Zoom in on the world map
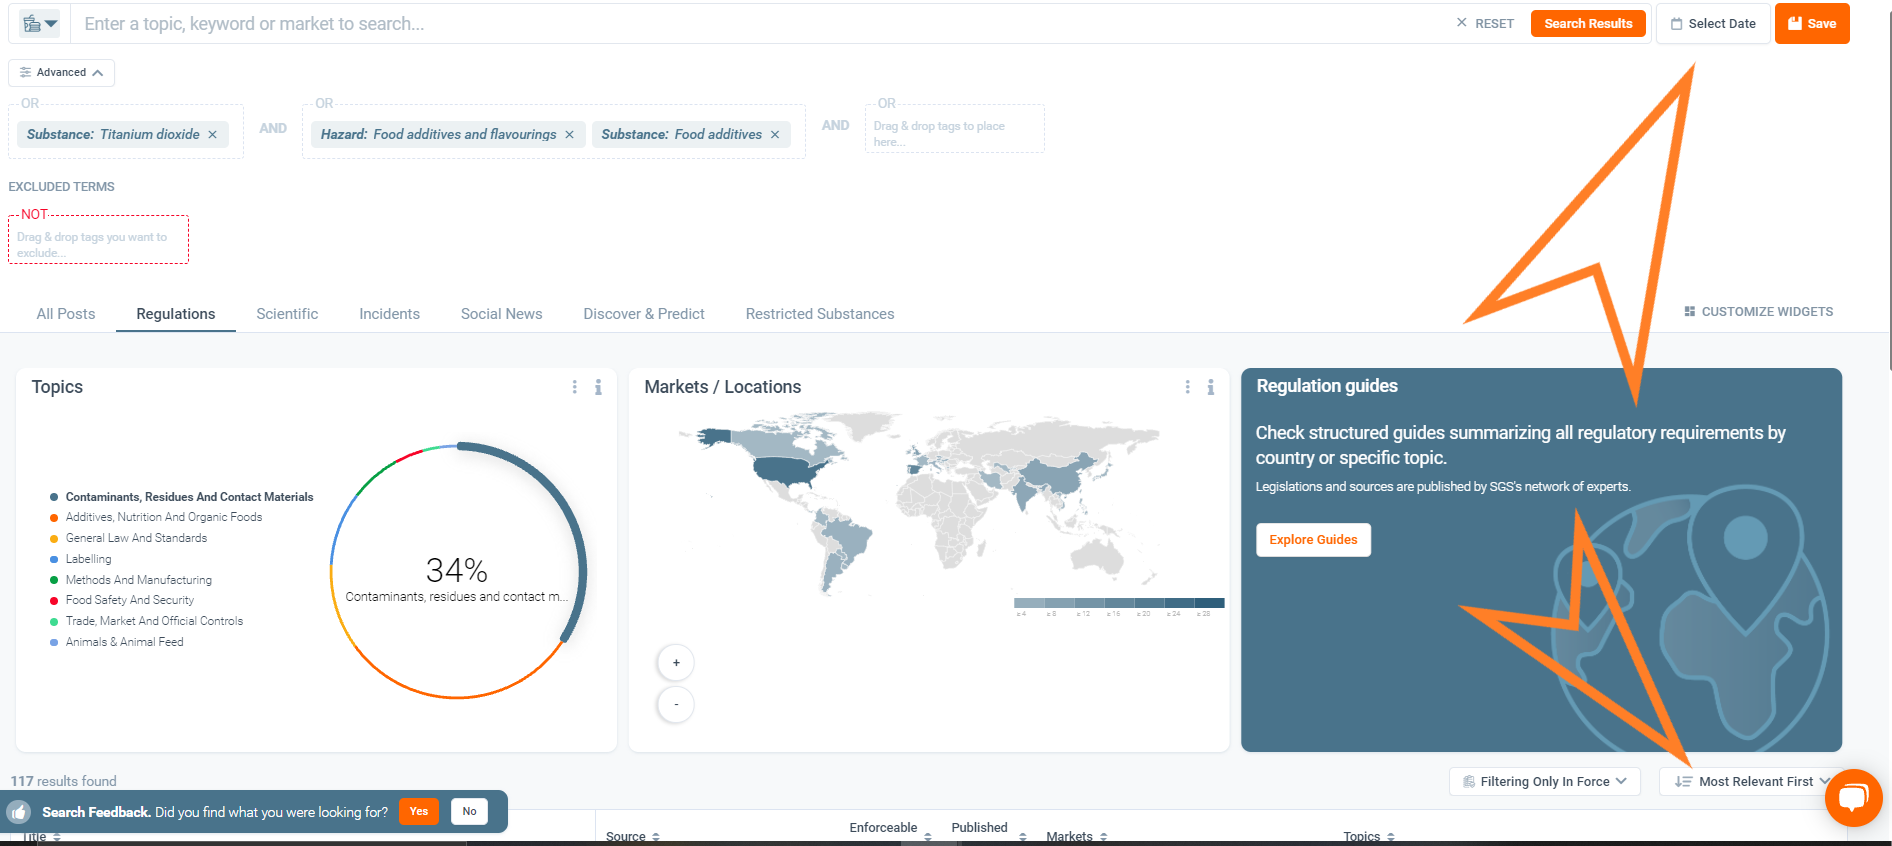Screen dimensions: 1892x846 [676, 663]
